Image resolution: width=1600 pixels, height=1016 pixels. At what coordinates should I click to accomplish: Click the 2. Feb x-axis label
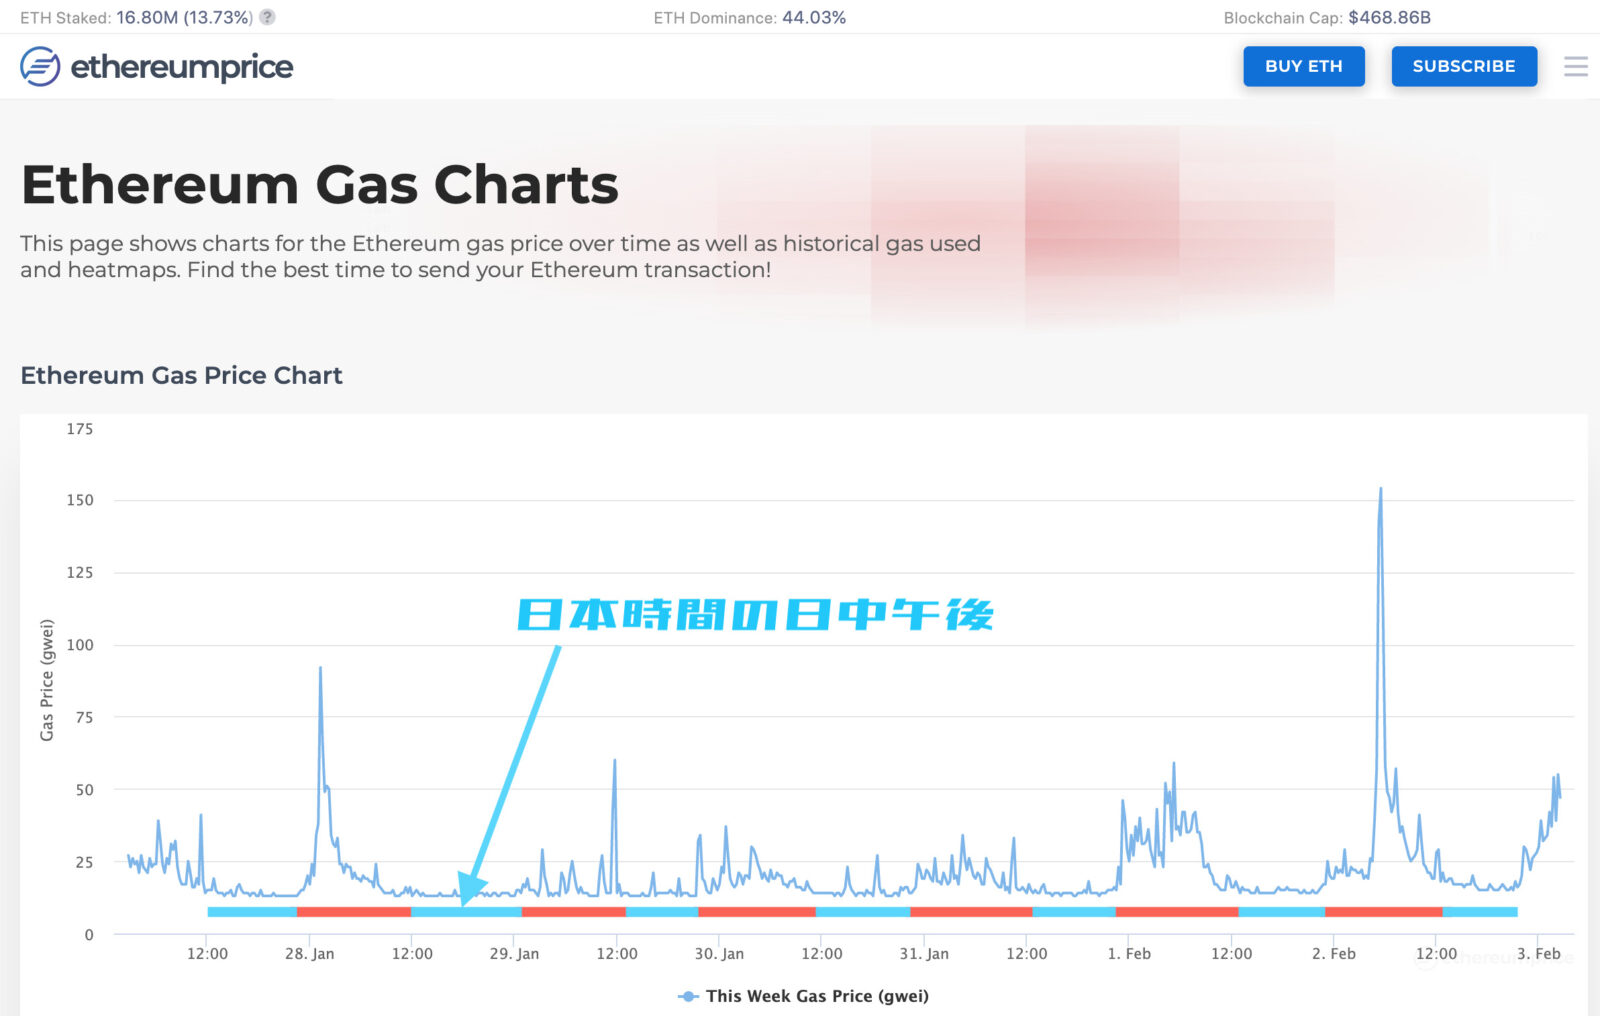[1334, 953]
